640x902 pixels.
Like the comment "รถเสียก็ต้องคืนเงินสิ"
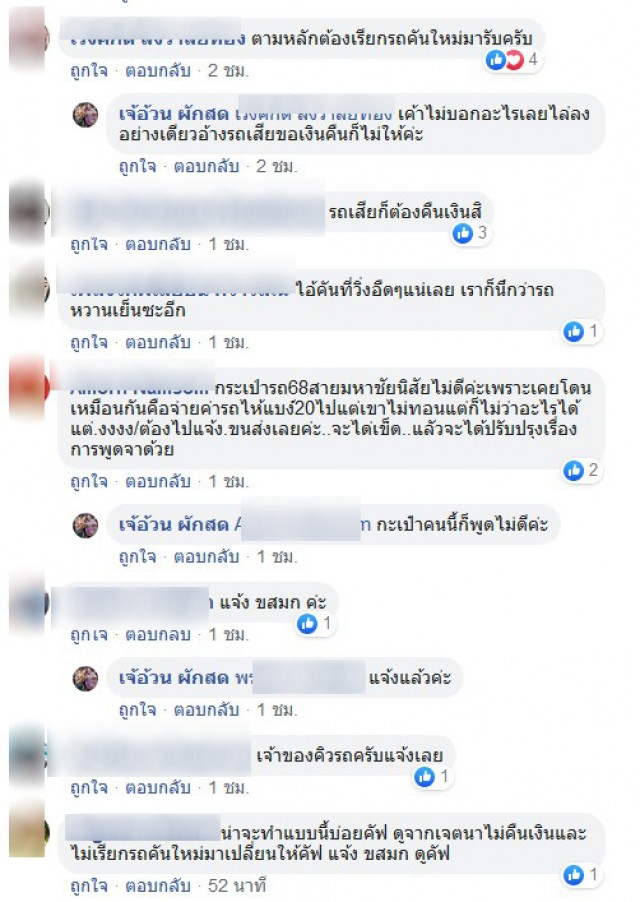[x=89, y=244]
